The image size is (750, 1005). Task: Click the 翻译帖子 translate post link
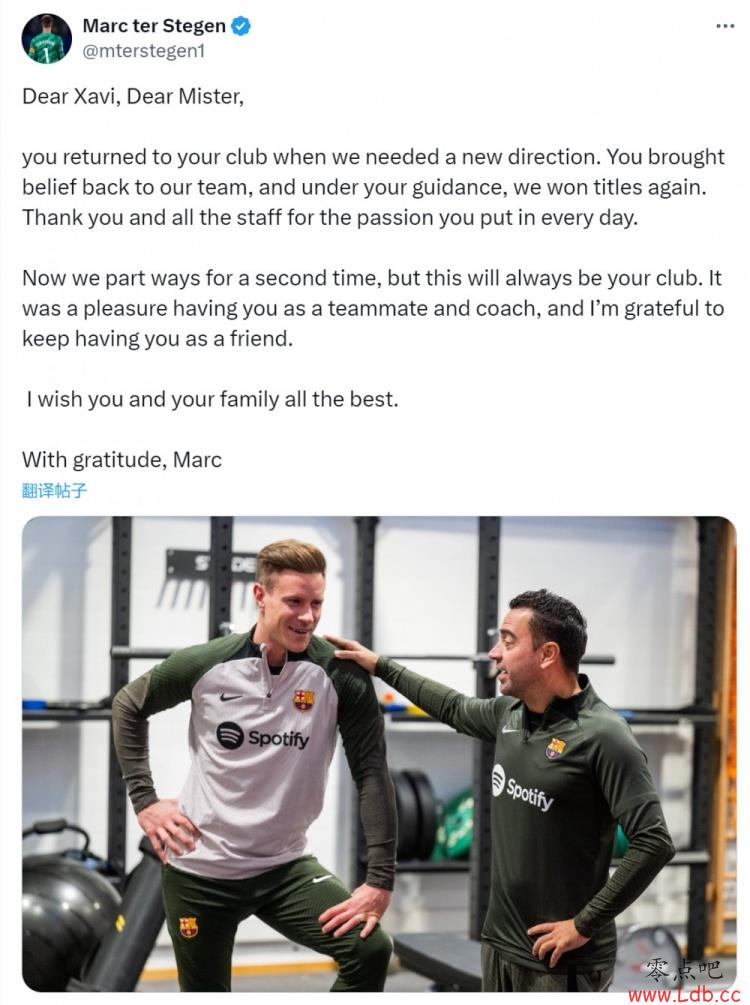pyautogui.click(x=54, y=491)
